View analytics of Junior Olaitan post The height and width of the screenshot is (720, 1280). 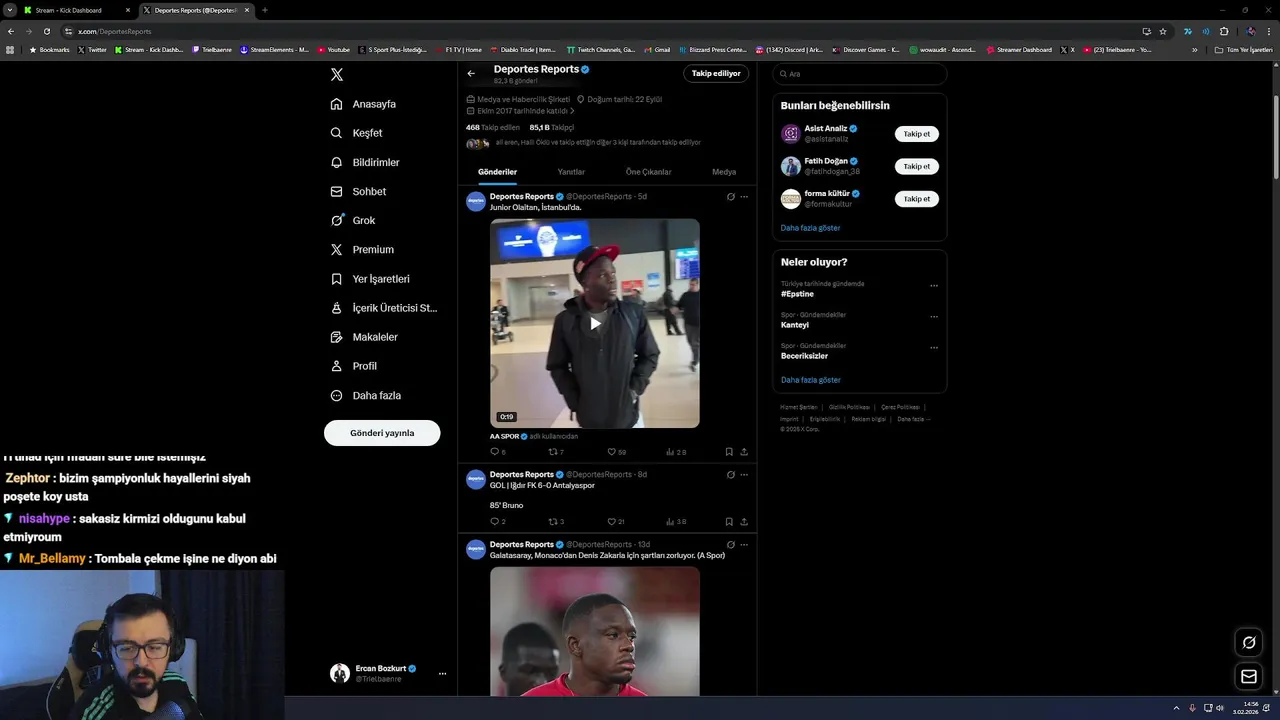671,452
